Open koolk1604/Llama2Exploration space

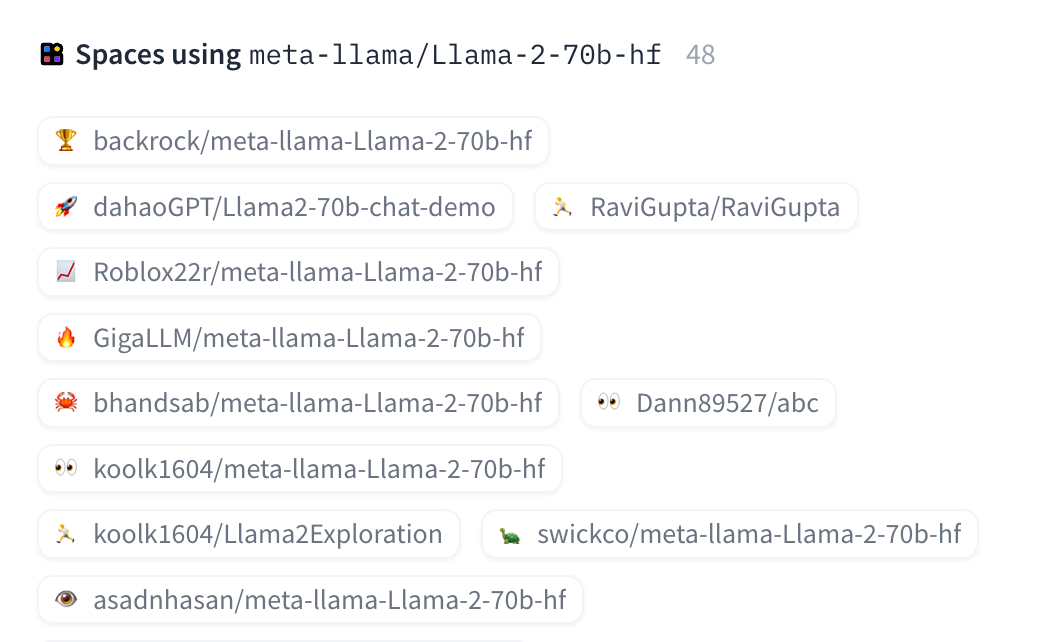point(267,535)
